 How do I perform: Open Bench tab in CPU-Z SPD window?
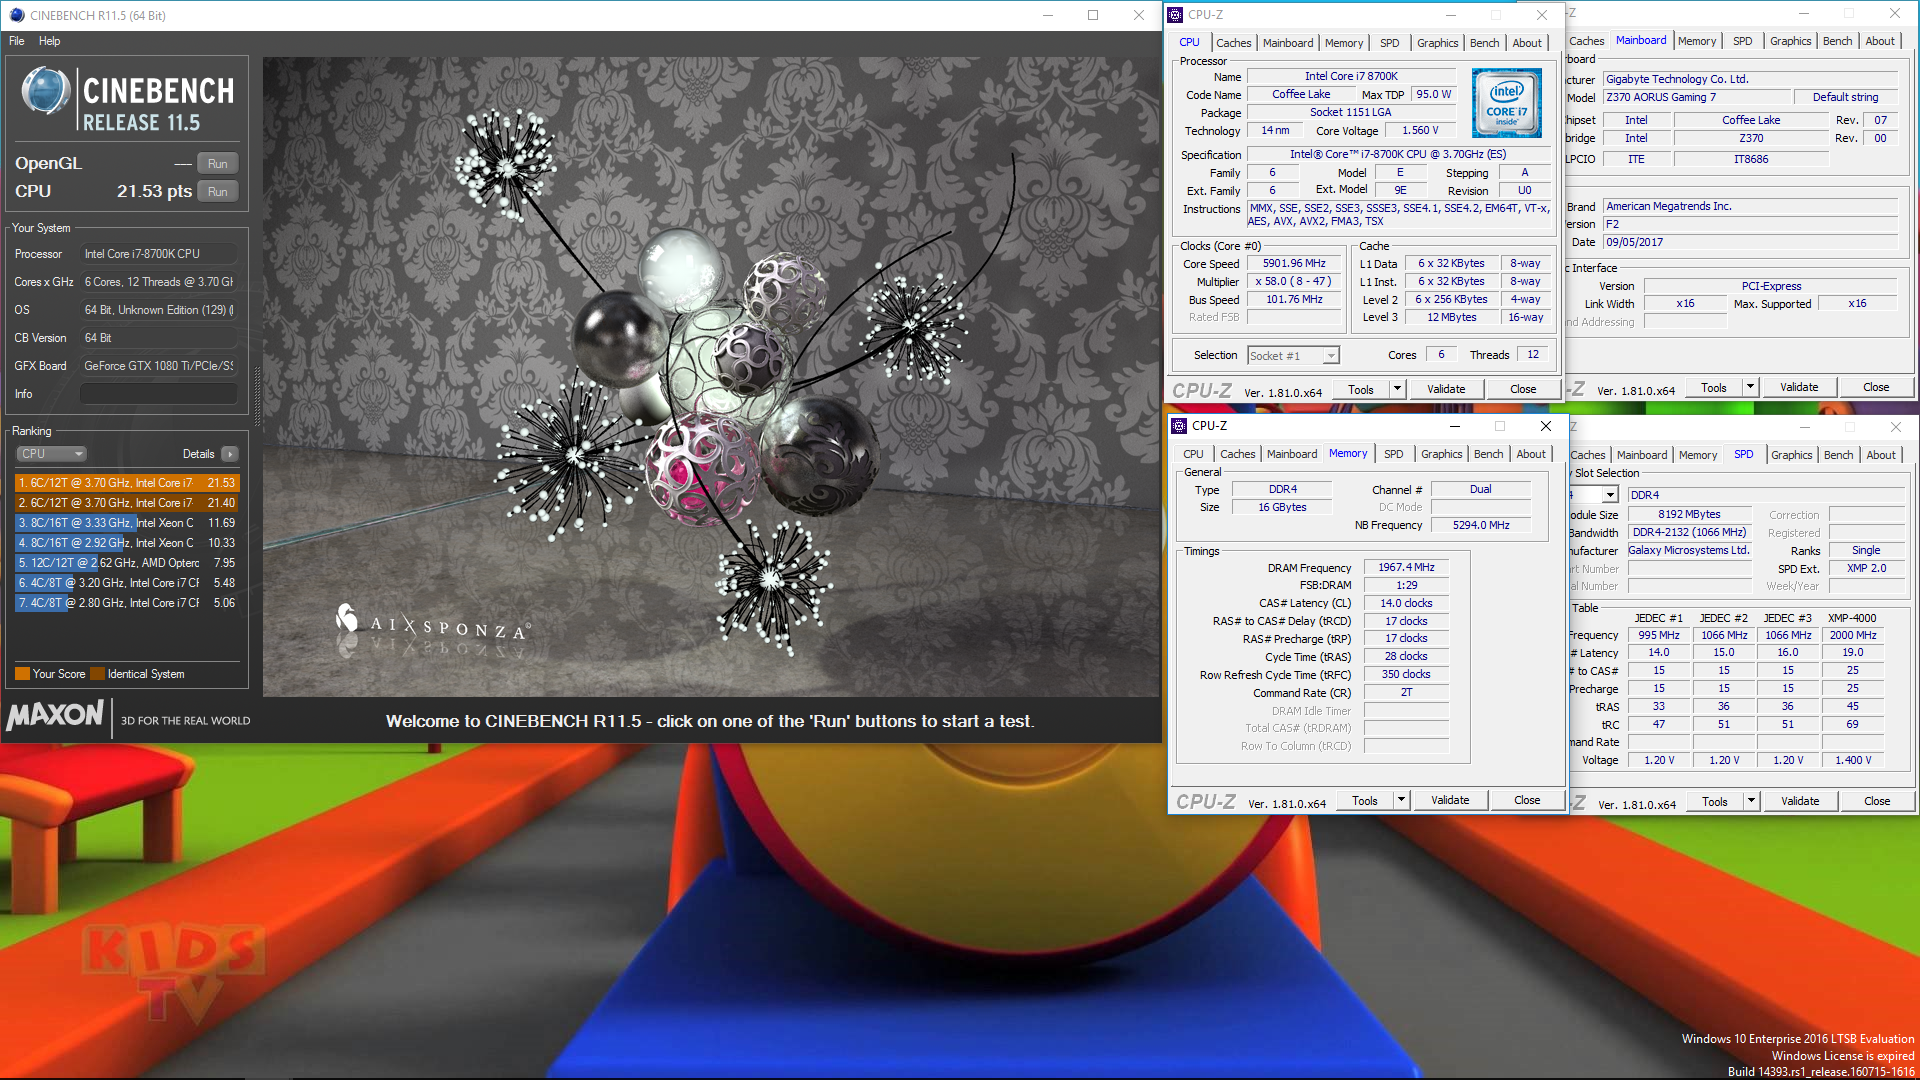pyautogui.click(x=1838, y=455)
